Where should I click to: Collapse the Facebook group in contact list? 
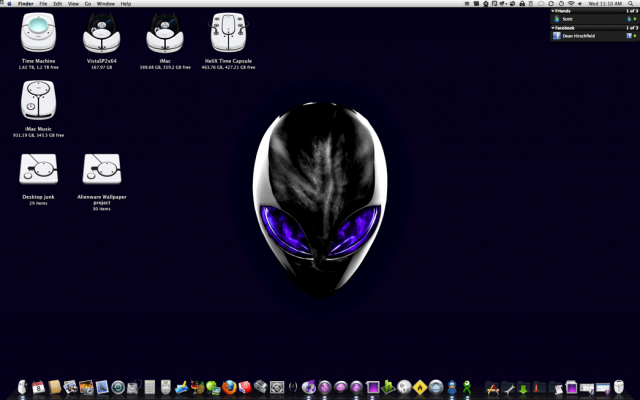click(x=553, y=28)
